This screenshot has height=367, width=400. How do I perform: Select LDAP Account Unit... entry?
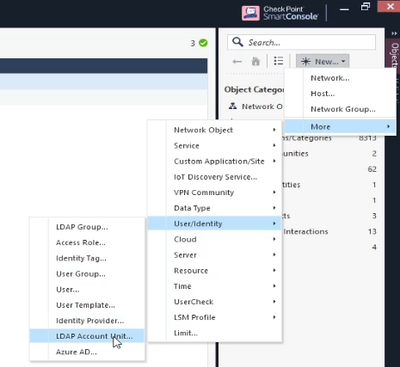point(87,336)
